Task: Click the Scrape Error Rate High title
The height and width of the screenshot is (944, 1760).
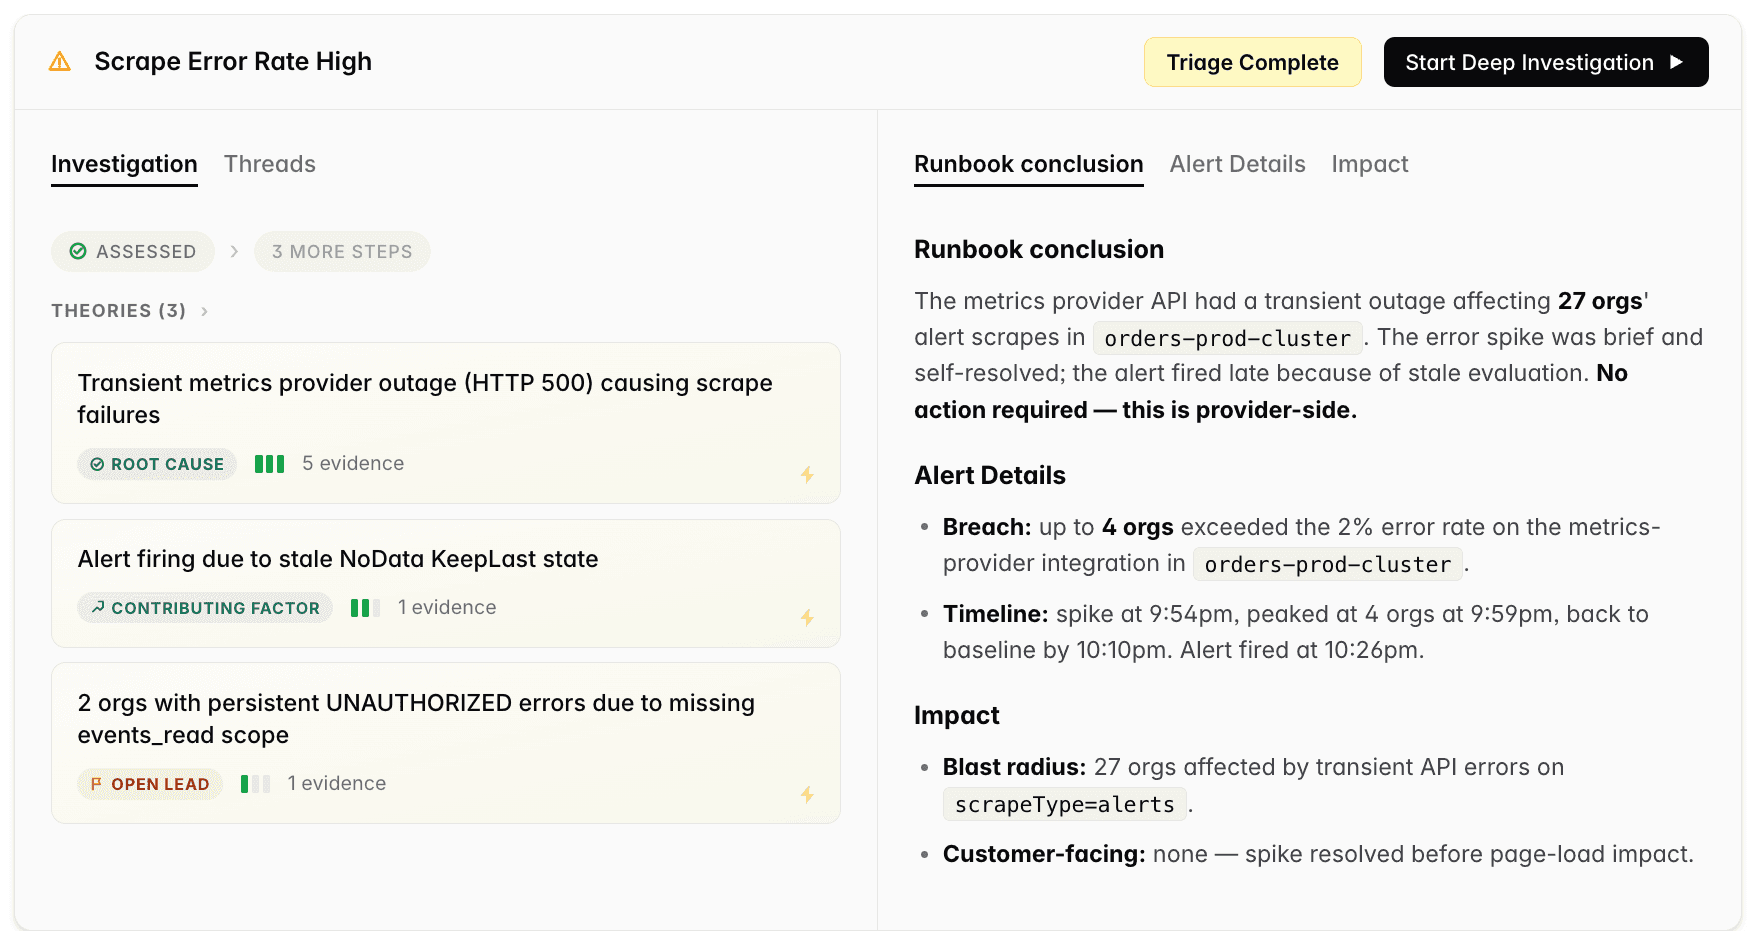Action: [233, 62]
